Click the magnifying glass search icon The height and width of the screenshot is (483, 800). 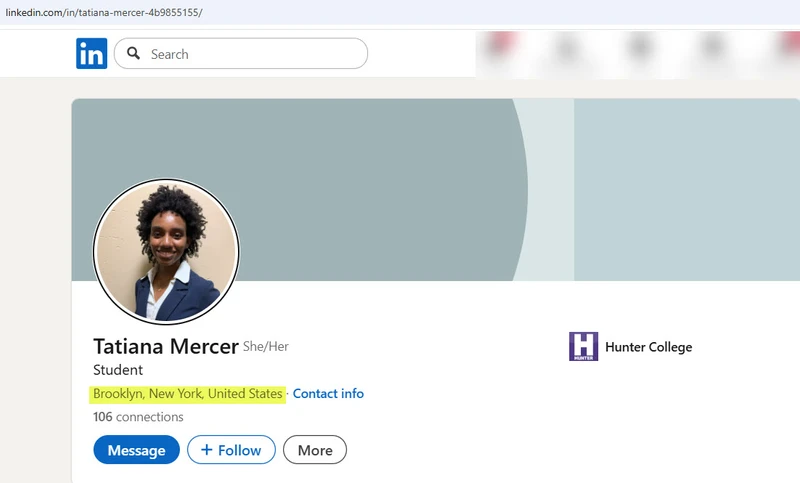133,54
